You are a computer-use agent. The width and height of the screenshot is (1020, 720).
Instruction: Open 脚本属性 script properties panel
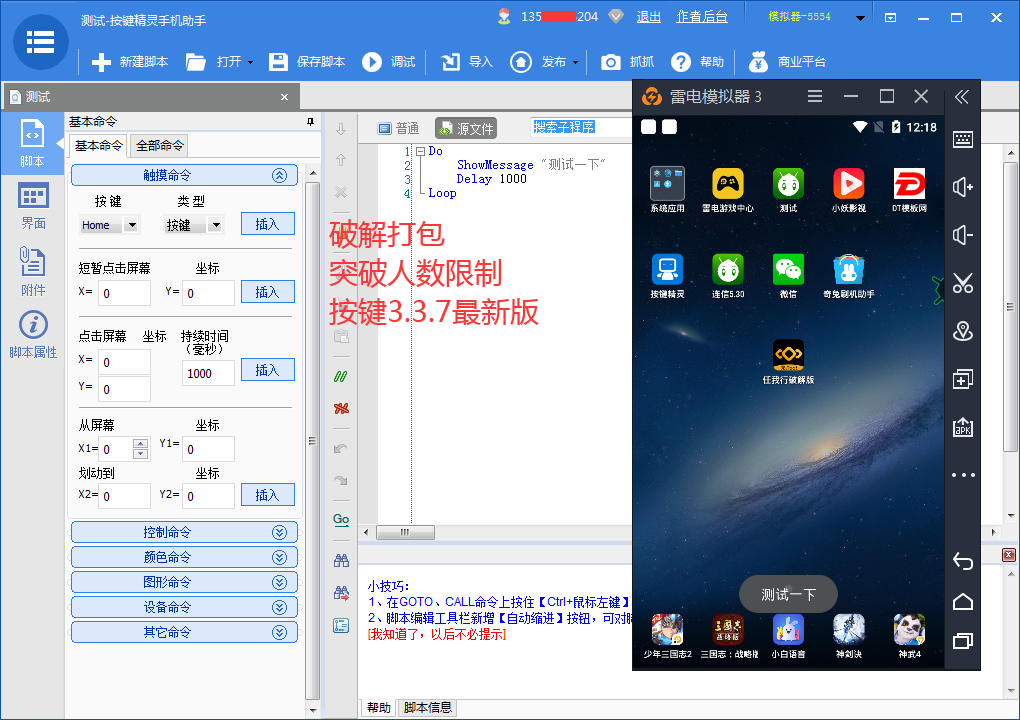click(x=33, y=335)
